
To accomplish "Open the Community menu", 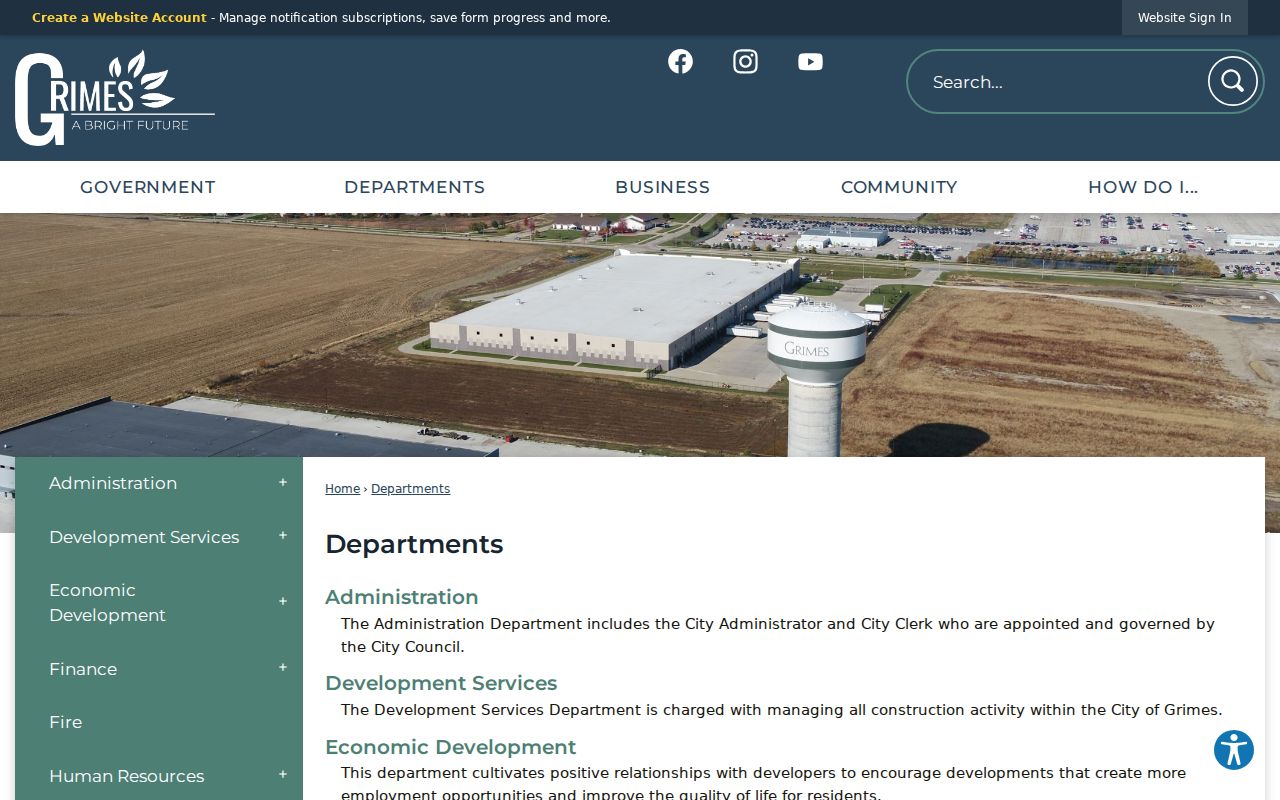I will [x=899, y=187].
